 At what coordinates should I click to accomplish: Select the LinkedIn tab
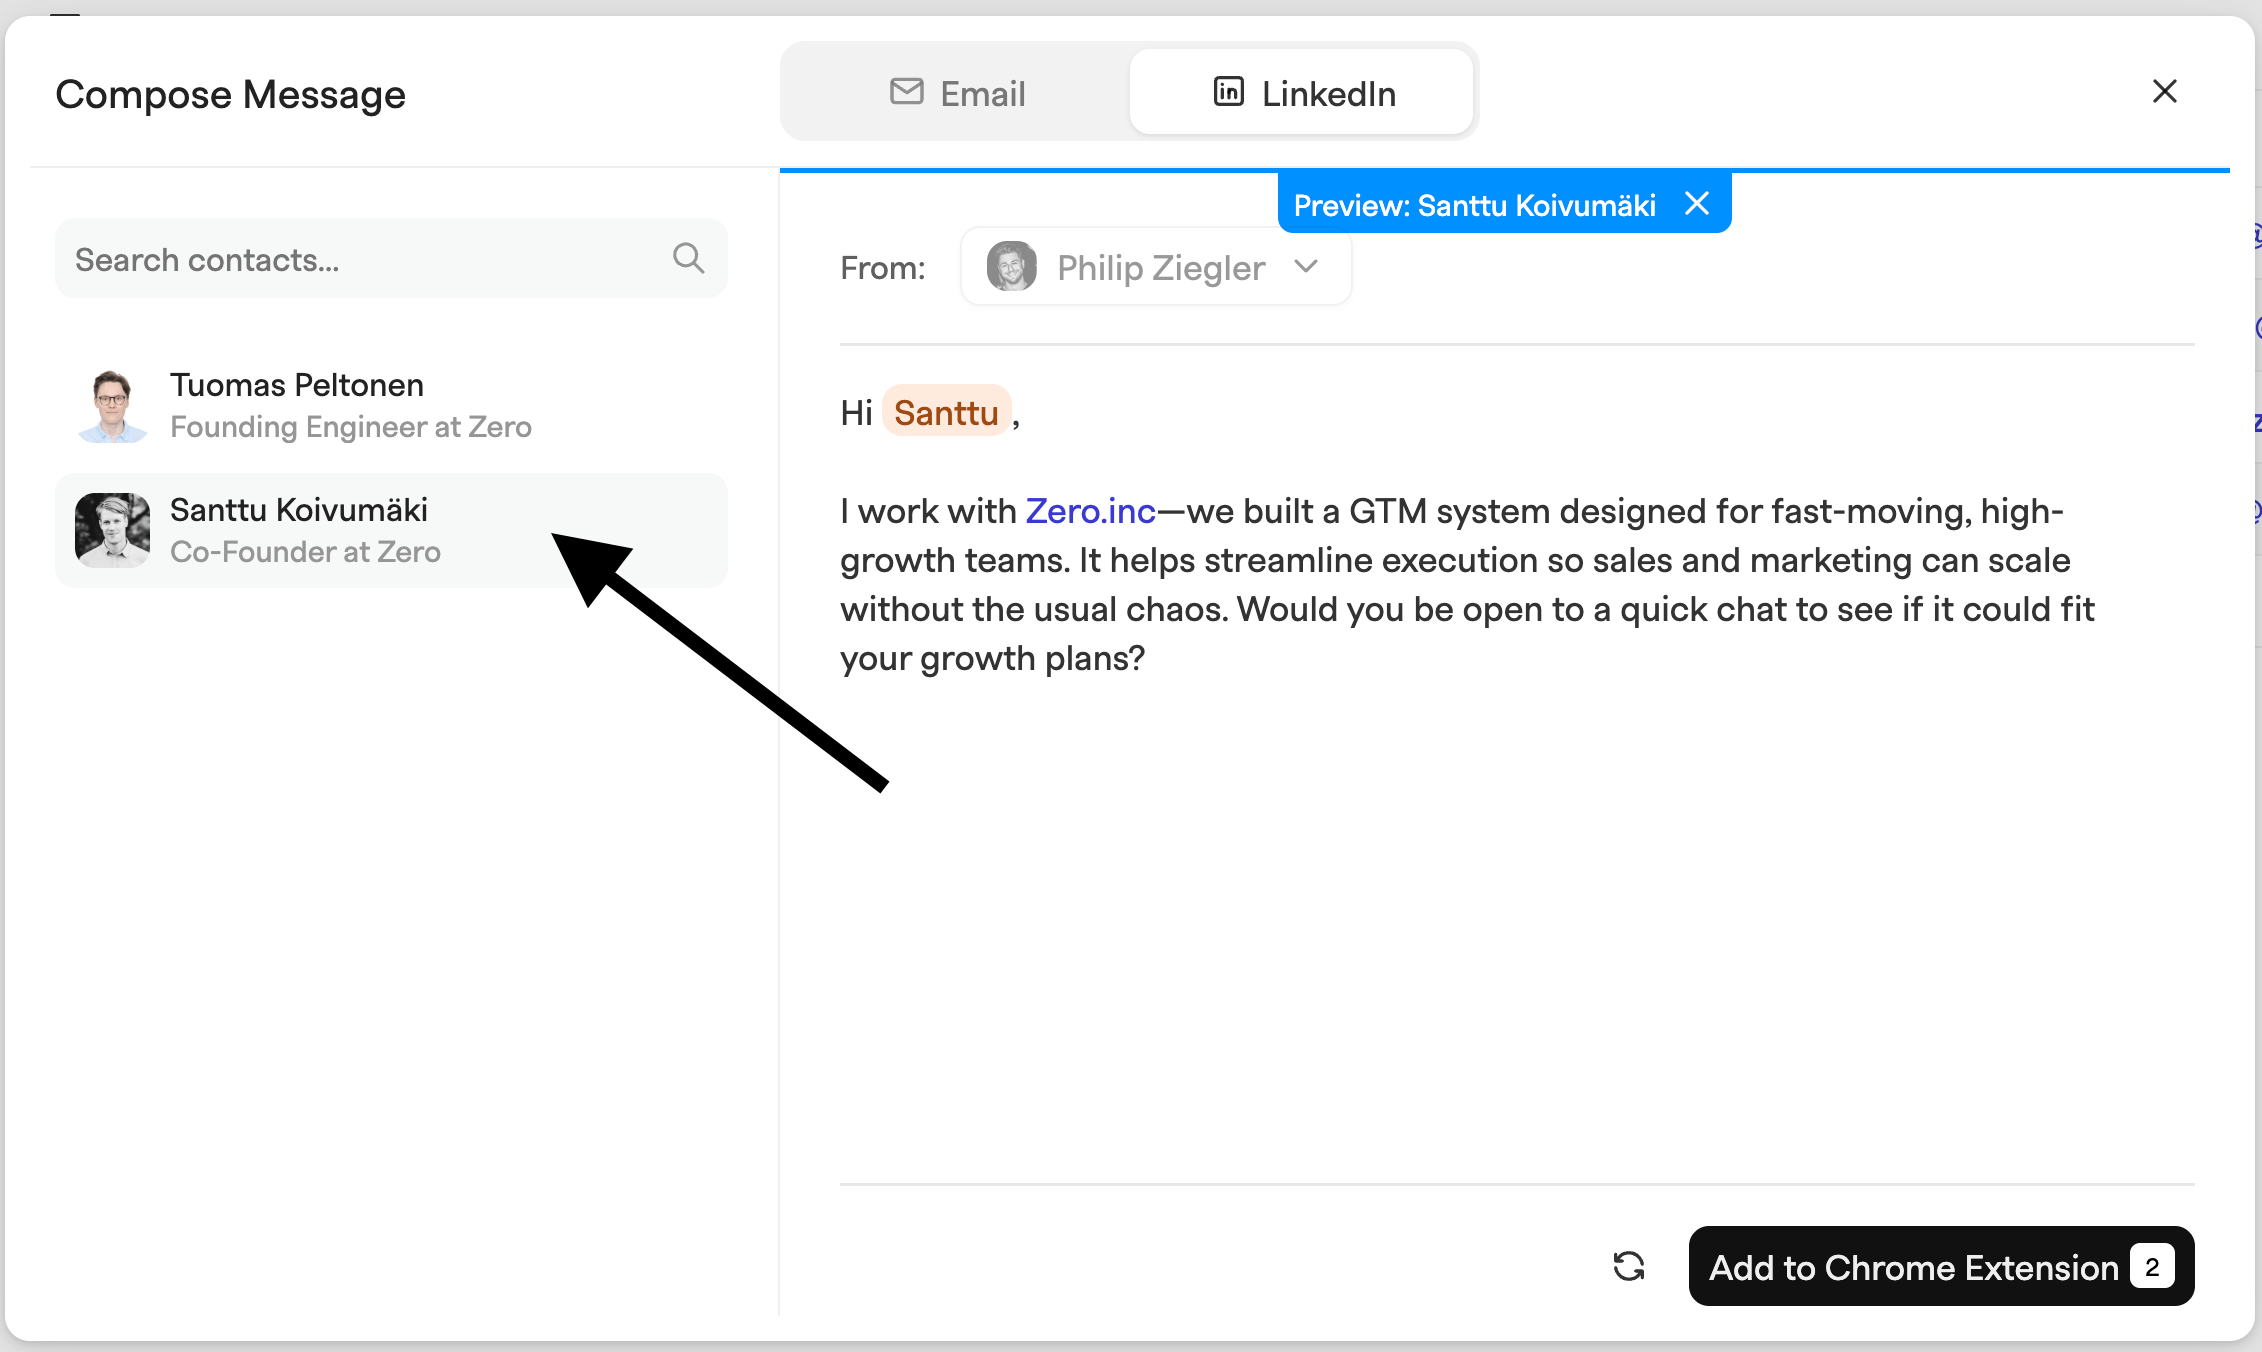pyautogui.click(x=1302, y=93)
